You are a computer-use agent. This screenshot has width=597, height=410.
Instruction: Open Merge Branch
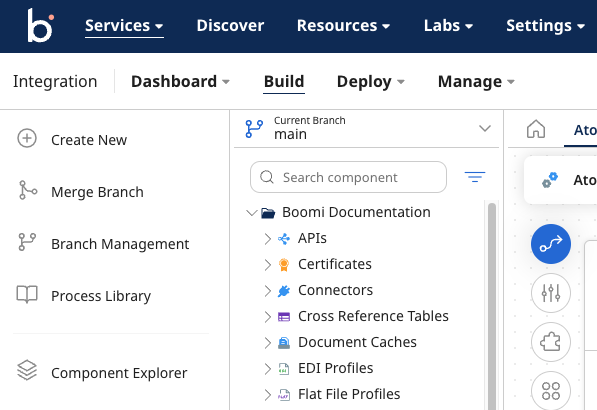97,192
